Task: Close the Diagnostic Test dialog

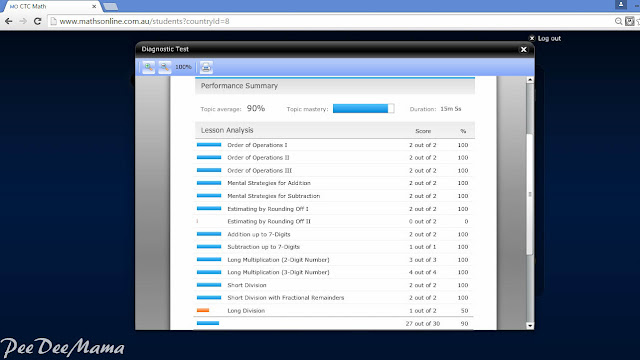Action: tap(524, 49)
